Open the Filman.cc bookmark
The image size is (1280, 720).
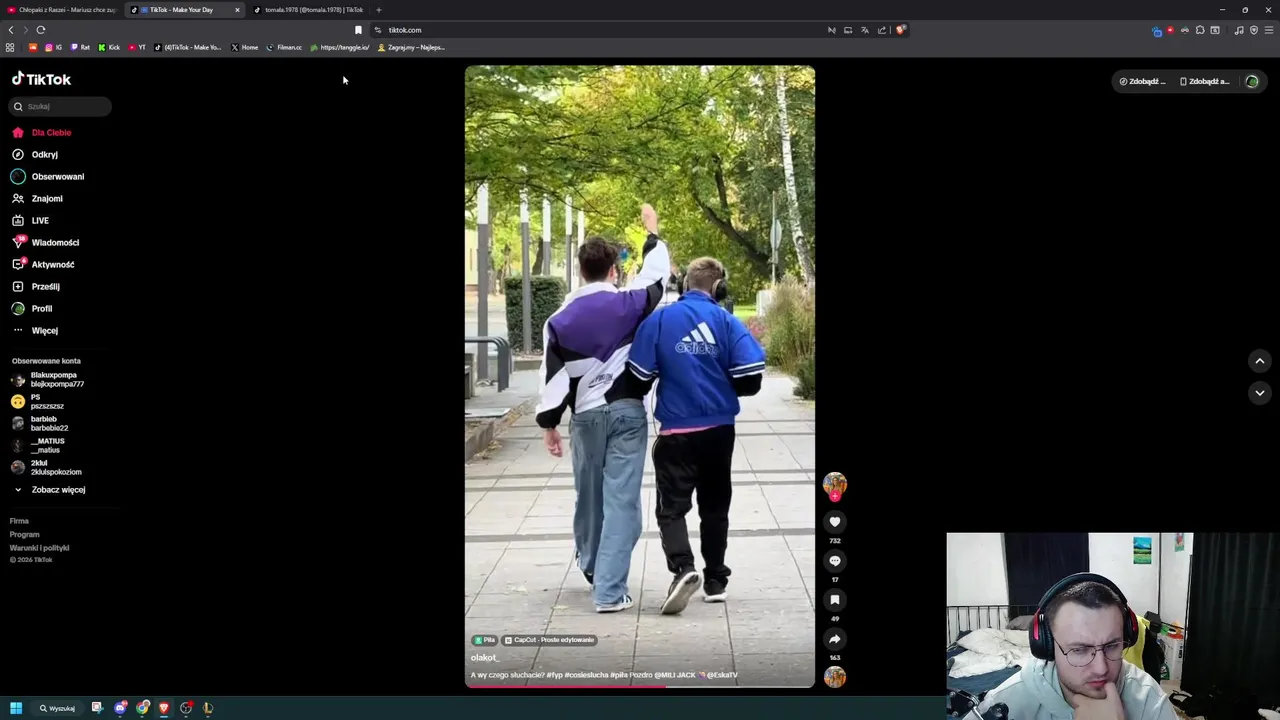(x=284, y=47)
